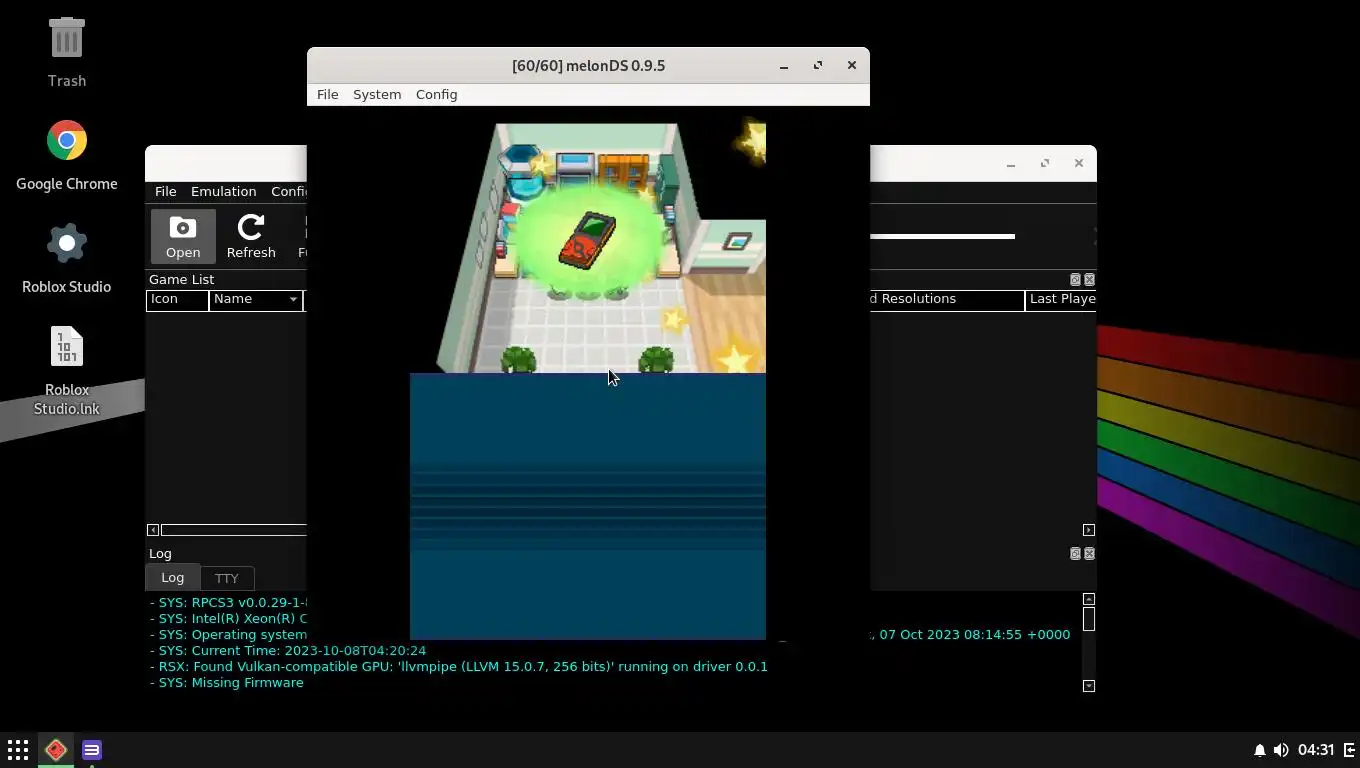Click the log line 'SYS: Missing Firmware'
Viewport: 1360px width, 768px height.
(x=227, y=683)
